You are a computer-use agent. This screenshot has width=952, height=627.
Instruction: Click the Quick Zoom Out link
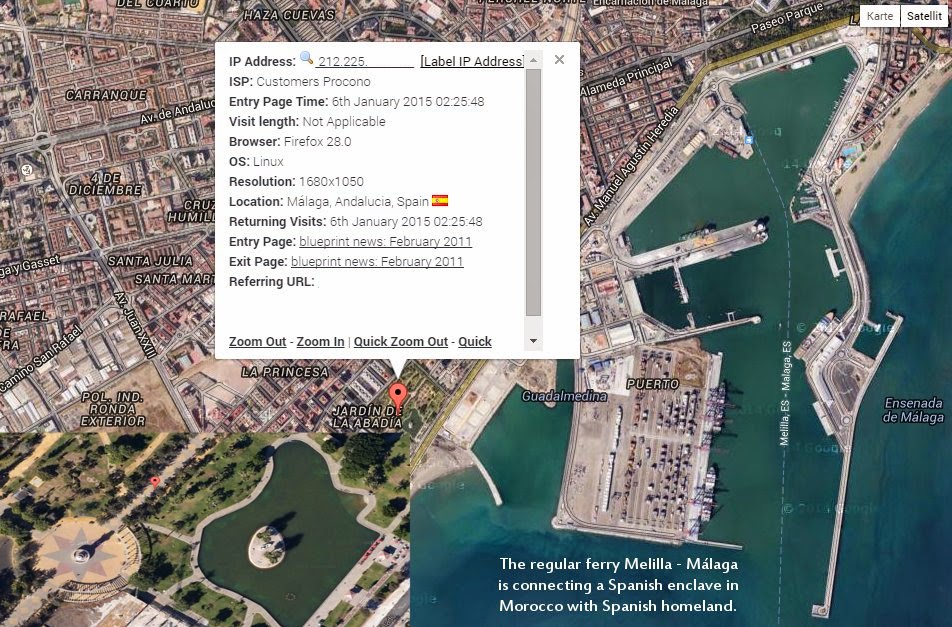(401, 342)
